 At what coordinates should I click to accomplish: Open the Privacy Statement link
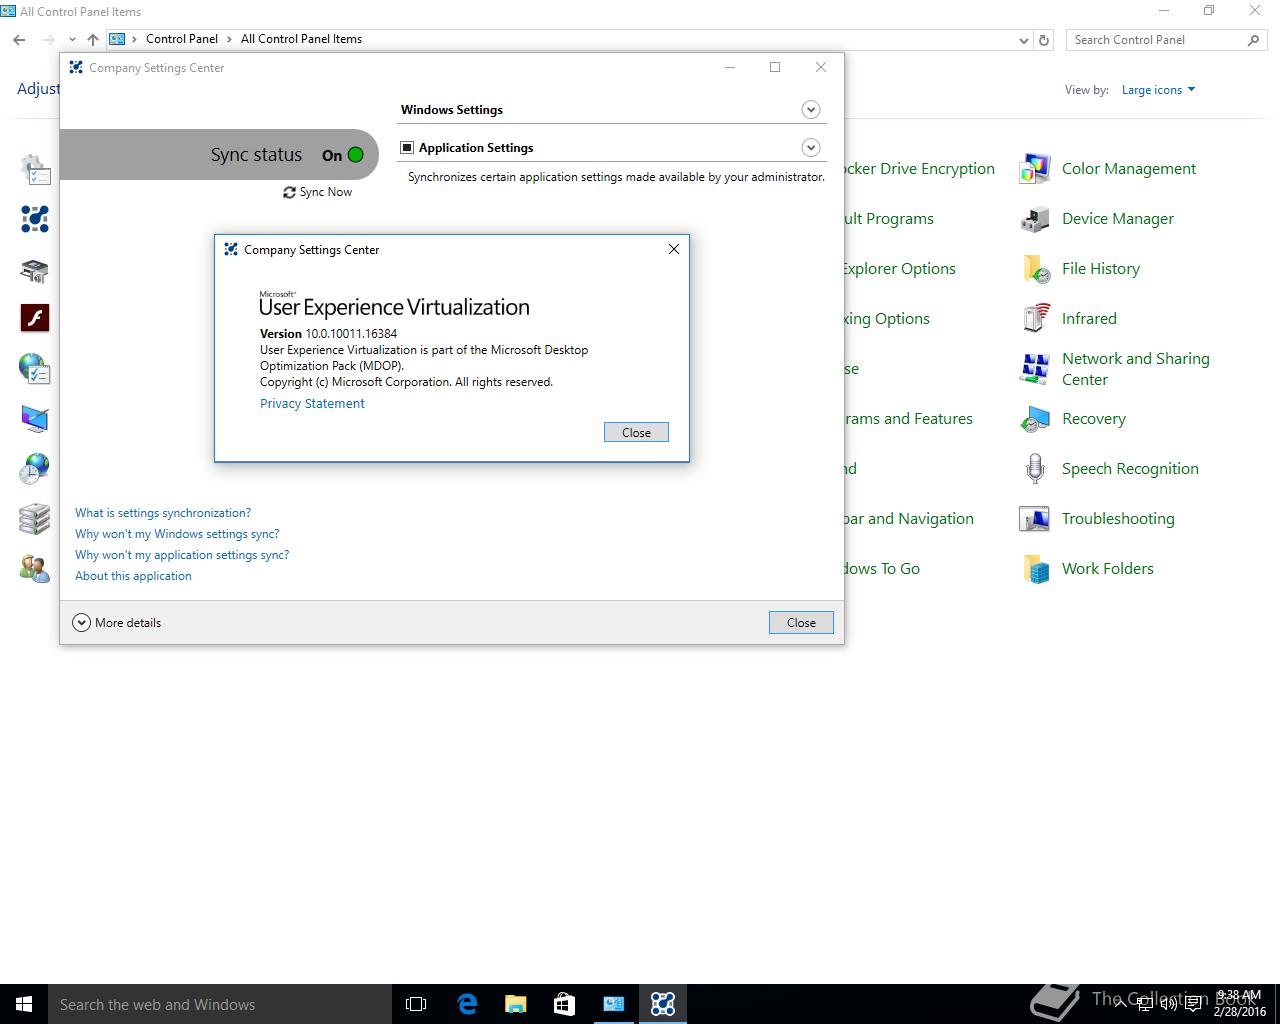[x=312, y=403]
